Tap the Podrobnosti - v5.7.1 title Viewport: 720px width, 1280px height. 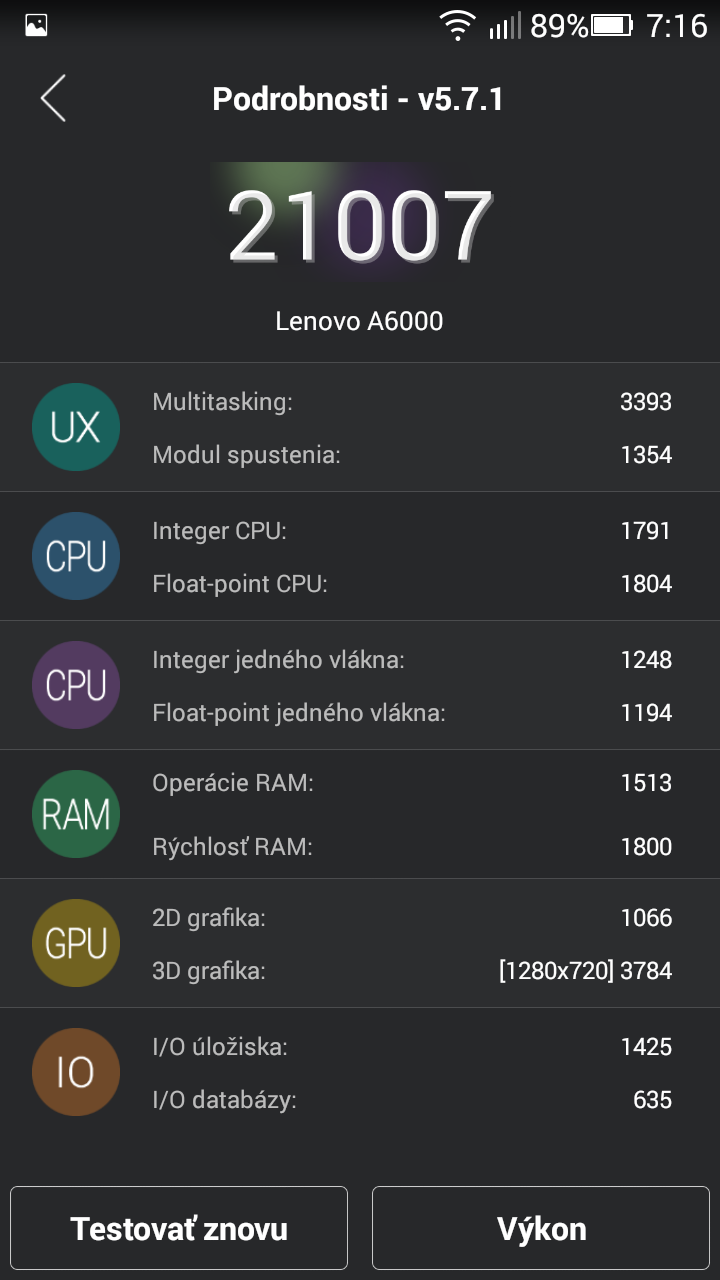click(358, 99)
